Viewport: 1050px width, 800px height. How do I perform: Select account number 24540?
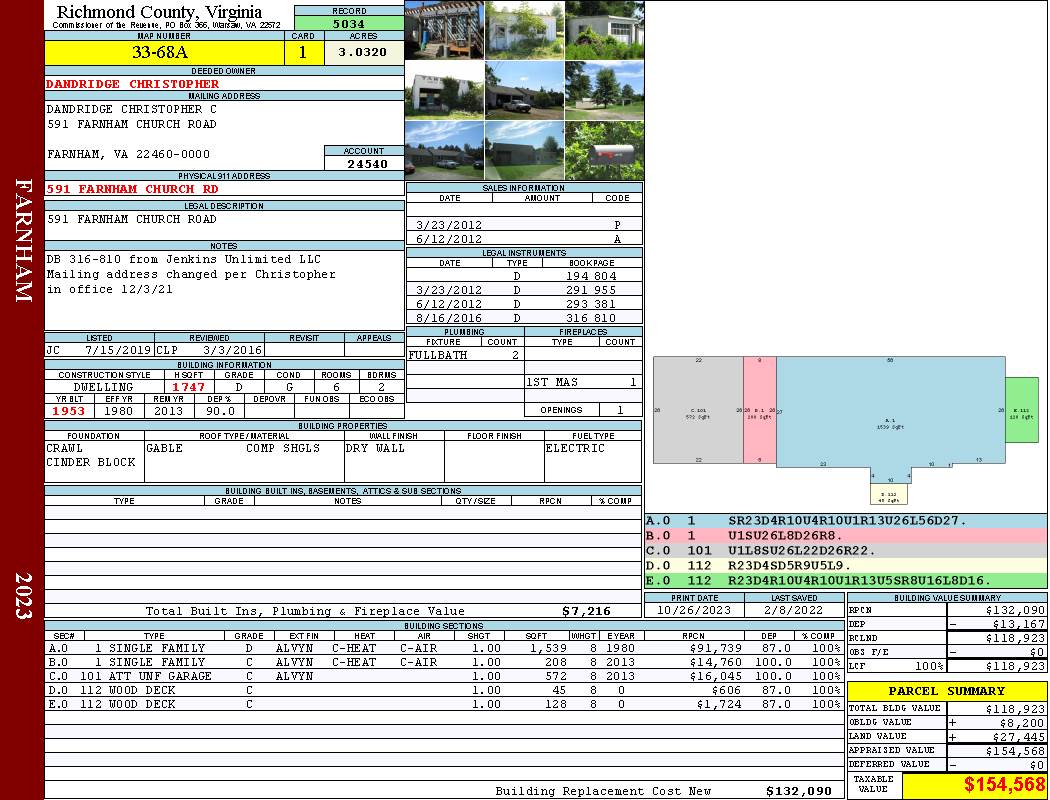[366, 164]
